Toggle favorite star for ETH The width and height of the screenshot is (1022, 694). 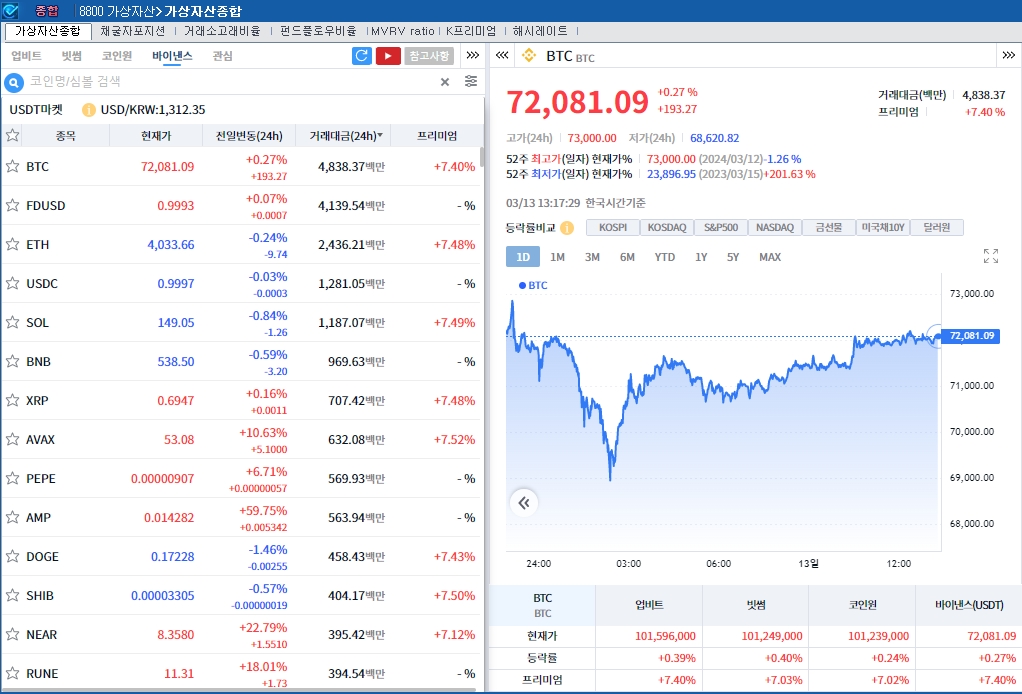point(13,244)
